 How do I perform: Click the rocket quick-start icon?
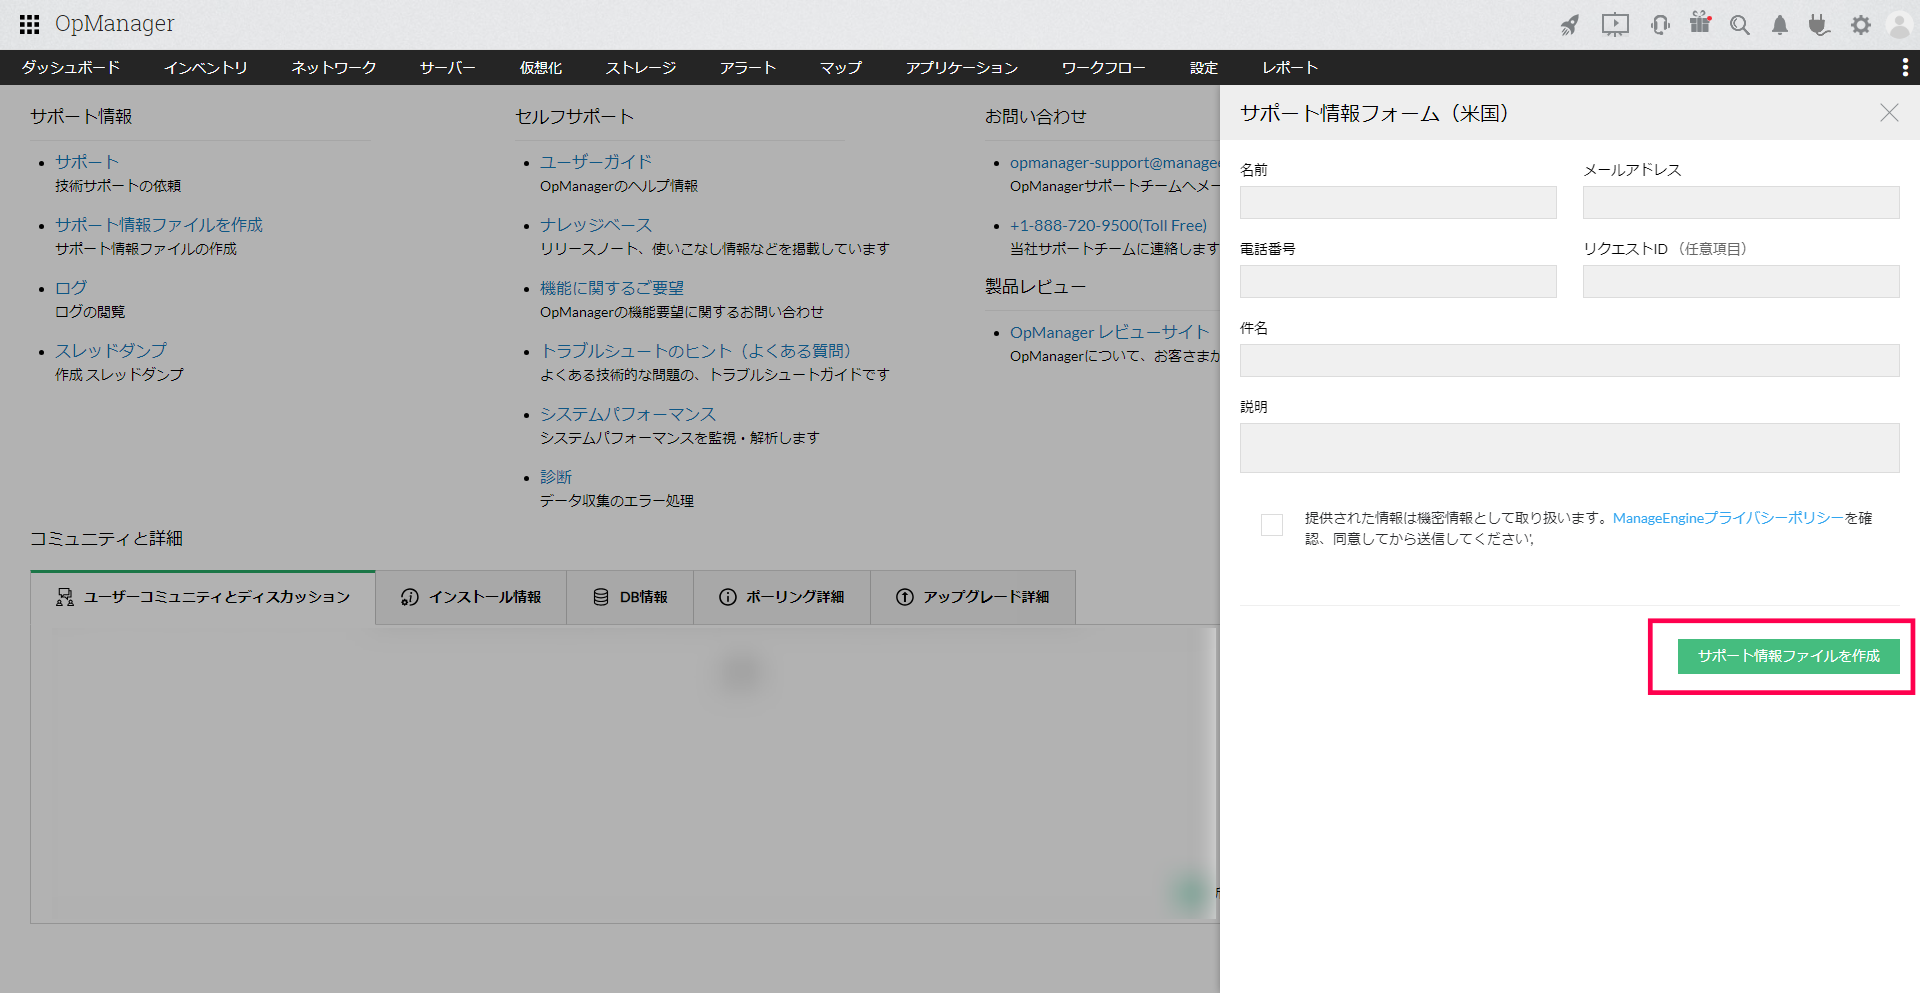pos(1570,25)
